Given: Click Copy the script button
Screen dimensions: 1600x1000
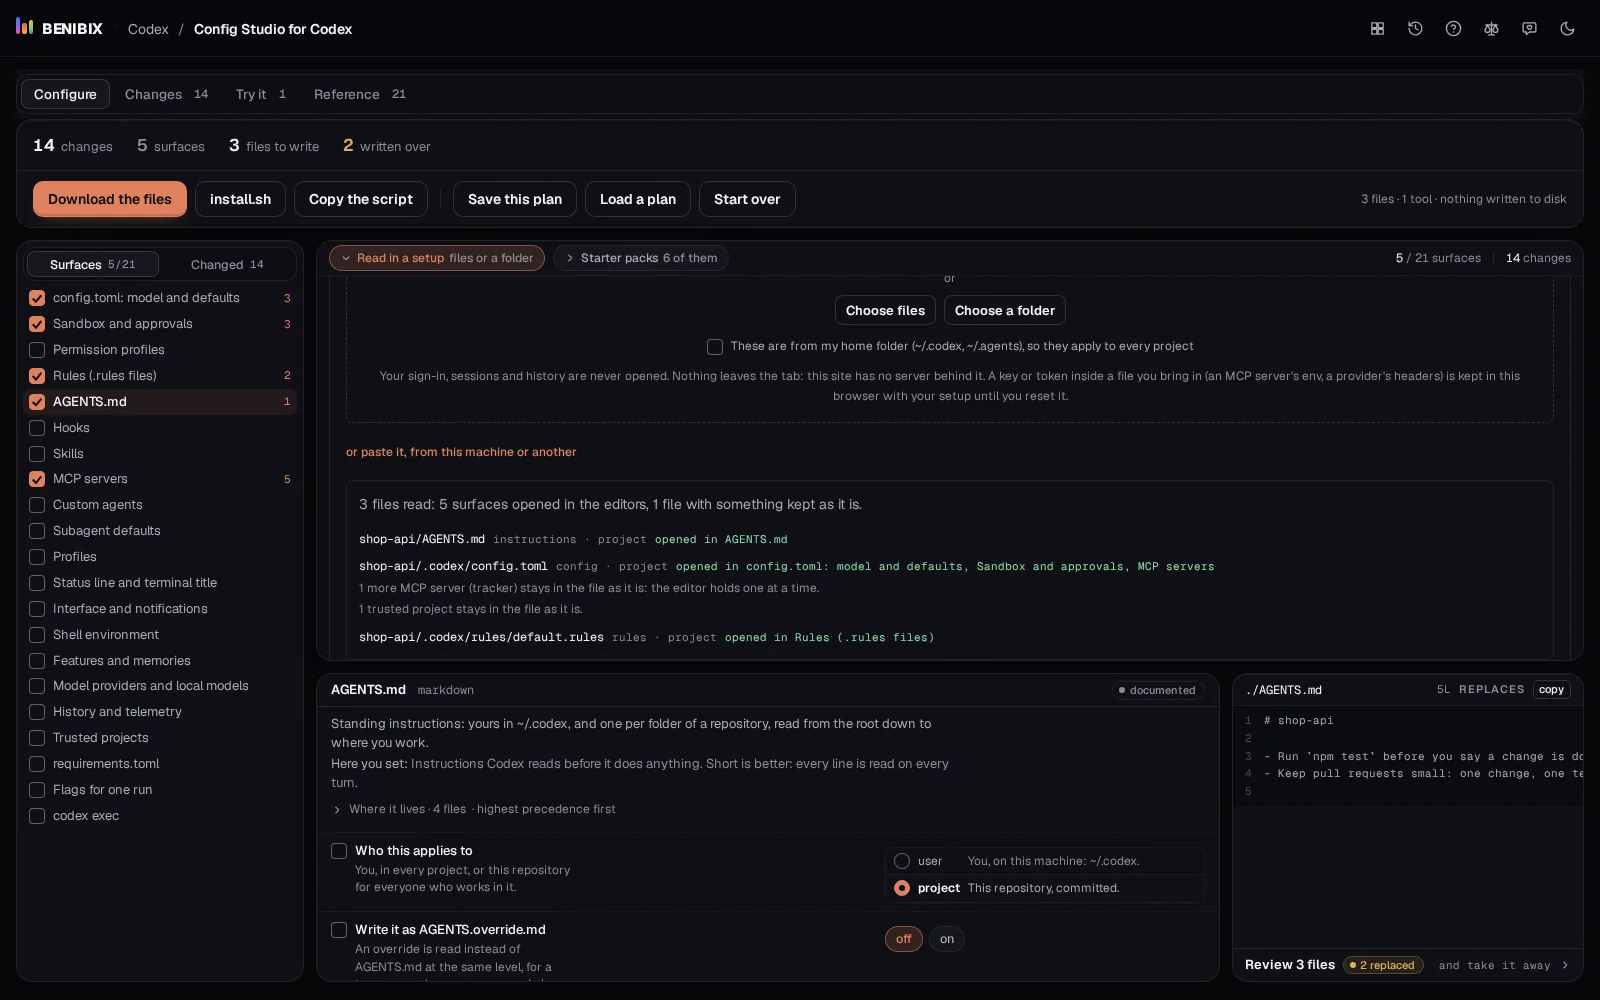Looking at the screenshot, I should [361, 199].
